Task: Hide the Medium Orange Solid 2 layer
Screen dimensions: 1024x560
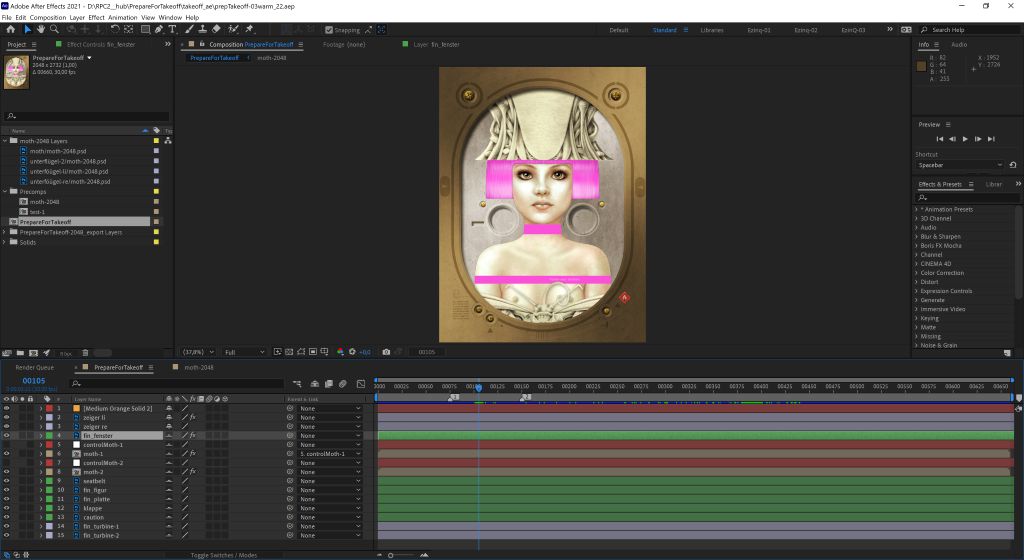Action: 7,409
